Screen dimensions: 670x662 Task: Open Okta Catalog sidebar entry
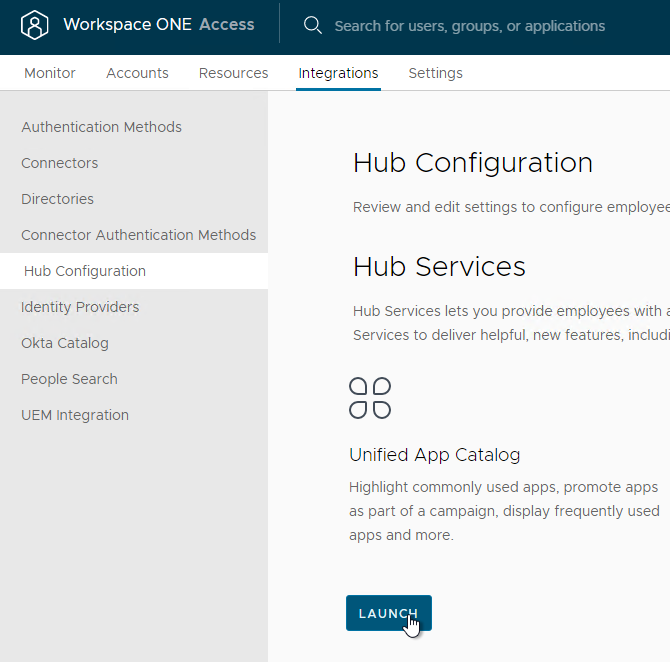(65, 343)
